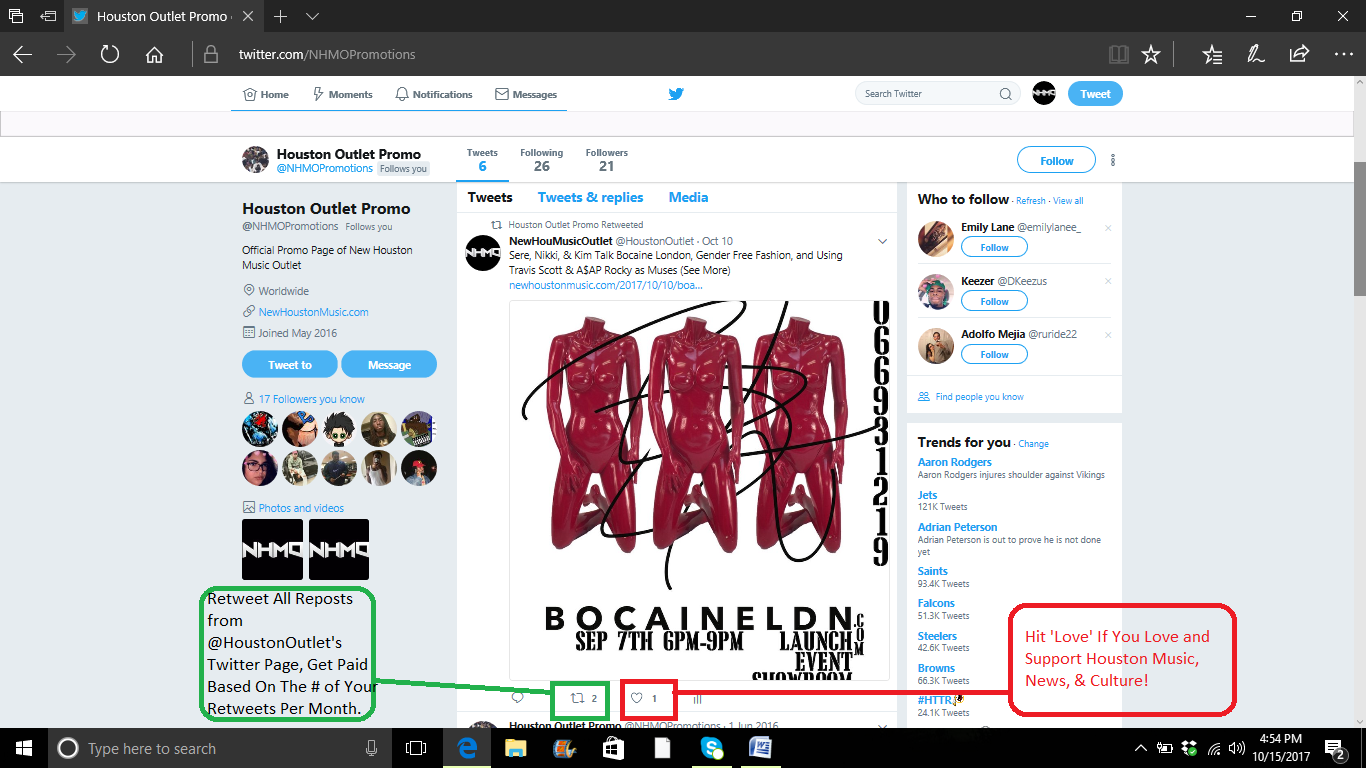Open Aaron Rodgers trend
The width and height of the screenshot is (1366, 768).
point(955,462)
